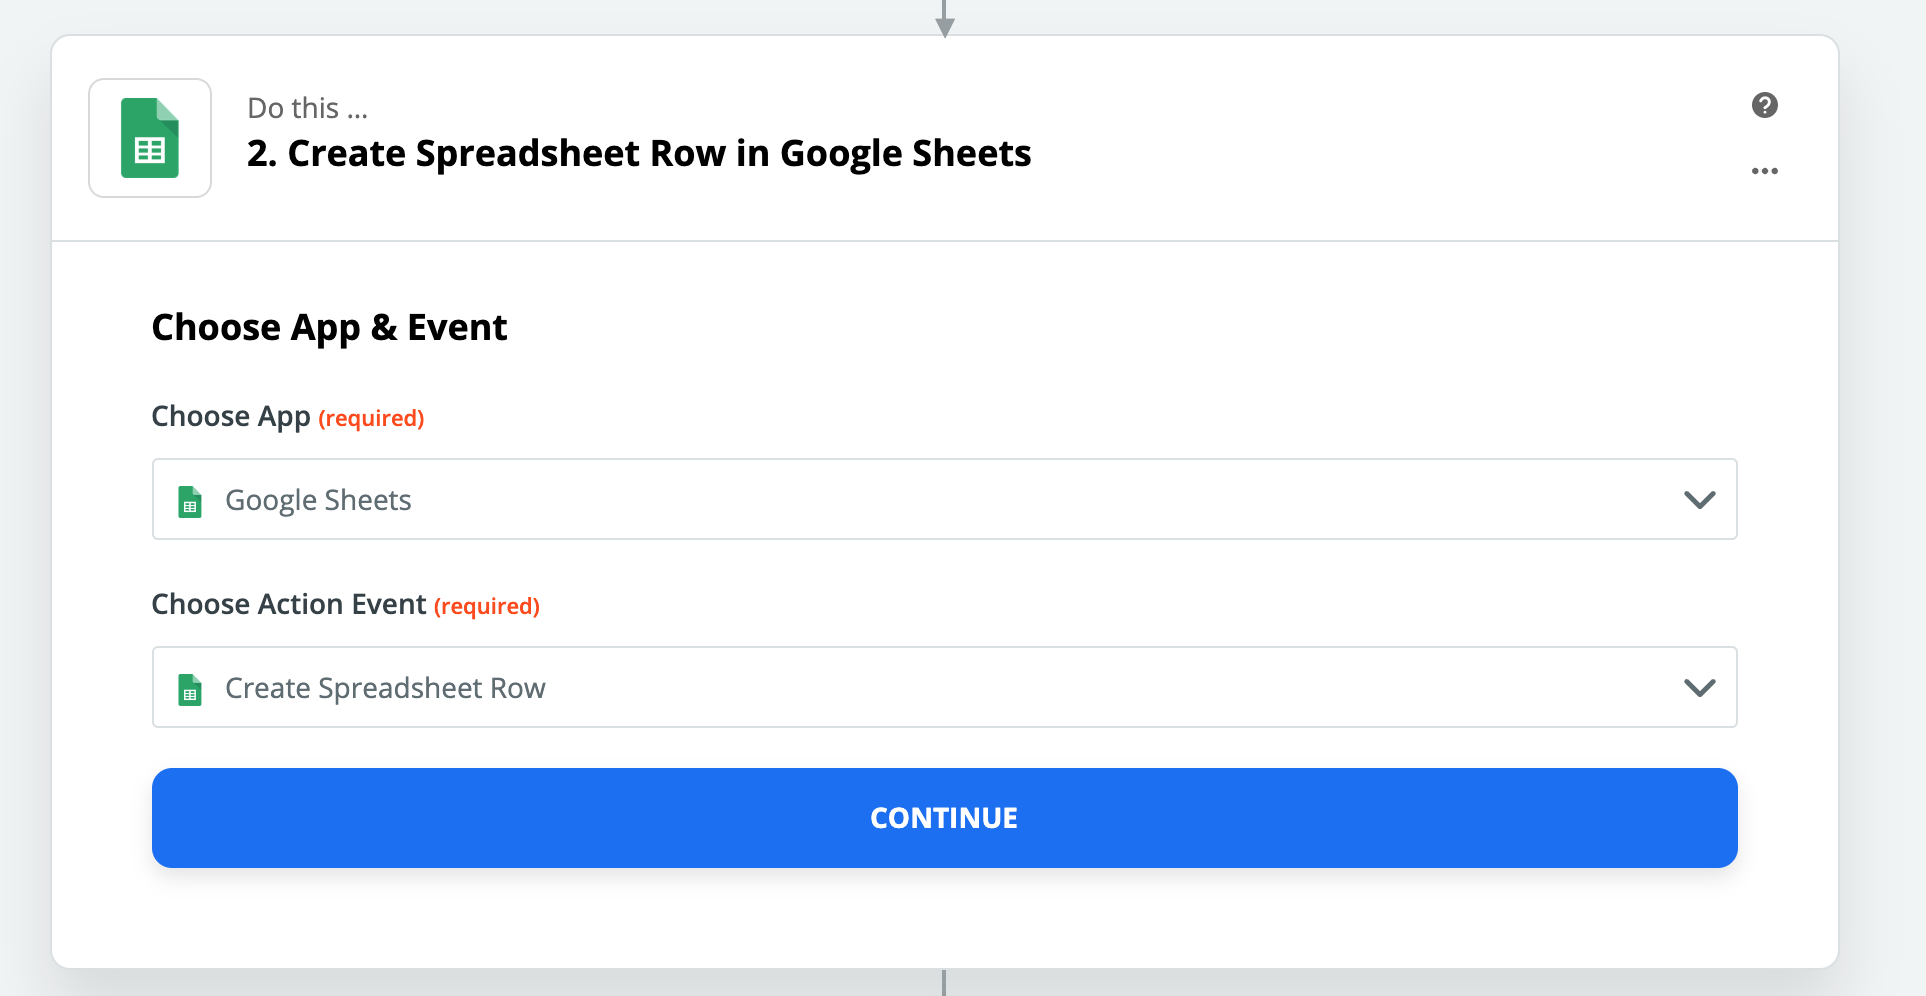Click the Choose App & Event heading
The image size is (1926, 996).
329,326
